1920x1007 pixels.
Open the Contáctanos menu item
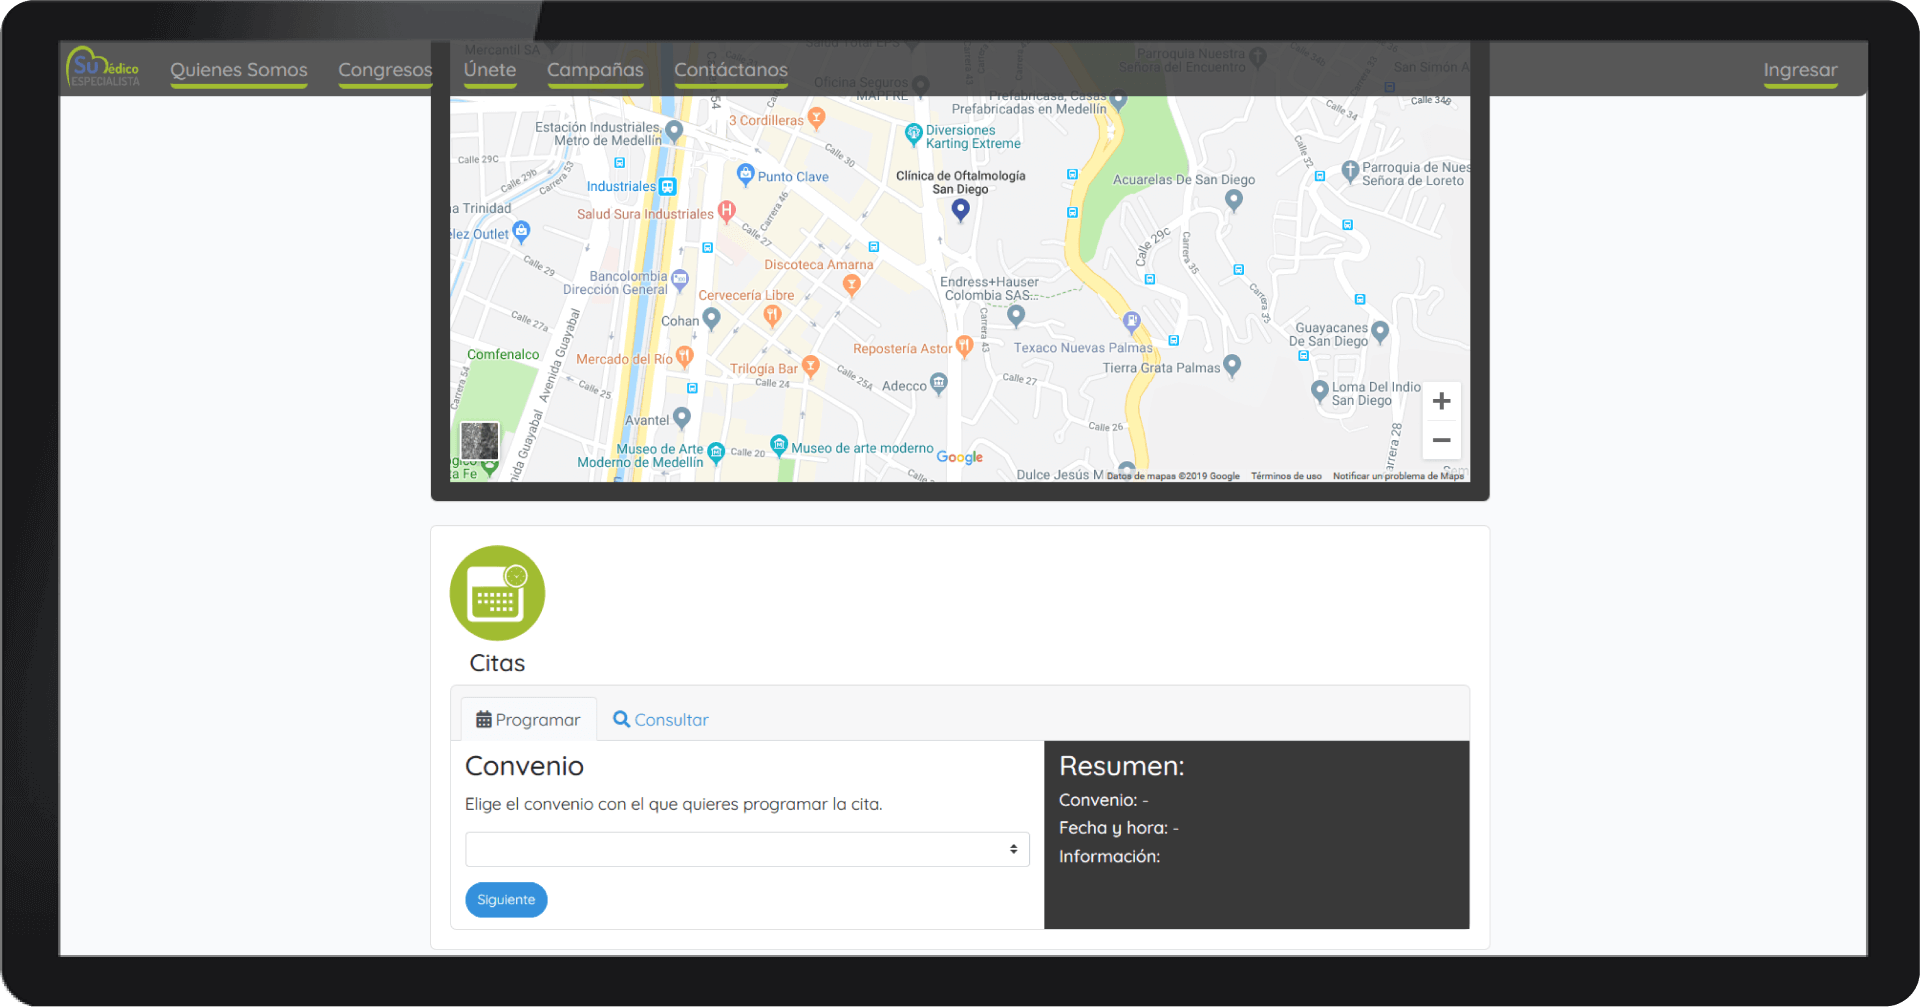tap(731, 70)
